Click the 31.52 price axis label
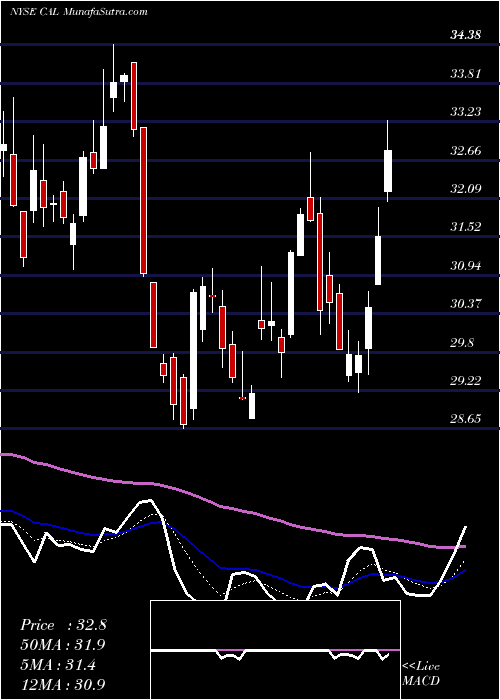 click(x=466, y=227)
